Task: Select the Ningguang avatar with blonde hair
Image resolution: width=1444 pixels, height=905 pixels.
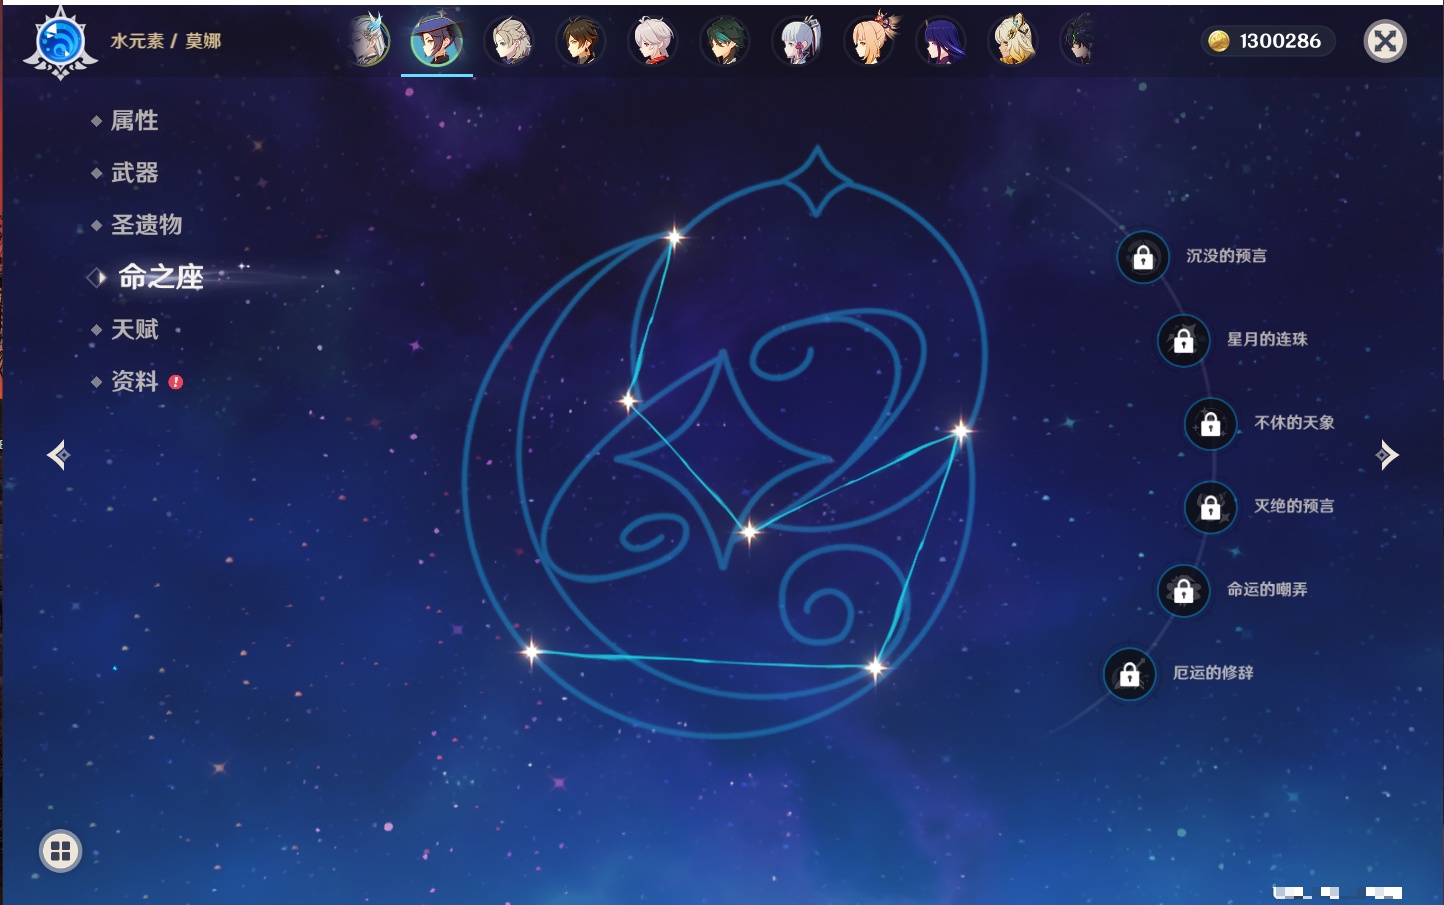Action: (x=1013, y=41)
